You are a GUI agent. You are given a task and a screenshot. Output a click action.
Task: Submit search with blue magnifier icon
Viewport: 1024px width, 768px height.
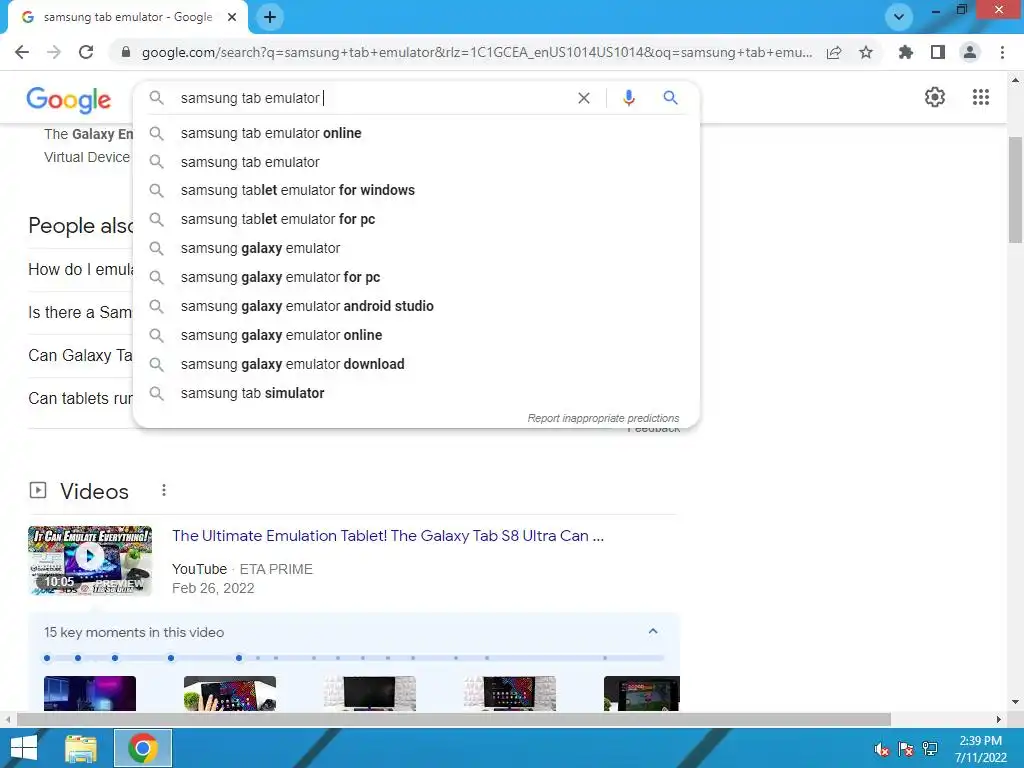point(670,98)
